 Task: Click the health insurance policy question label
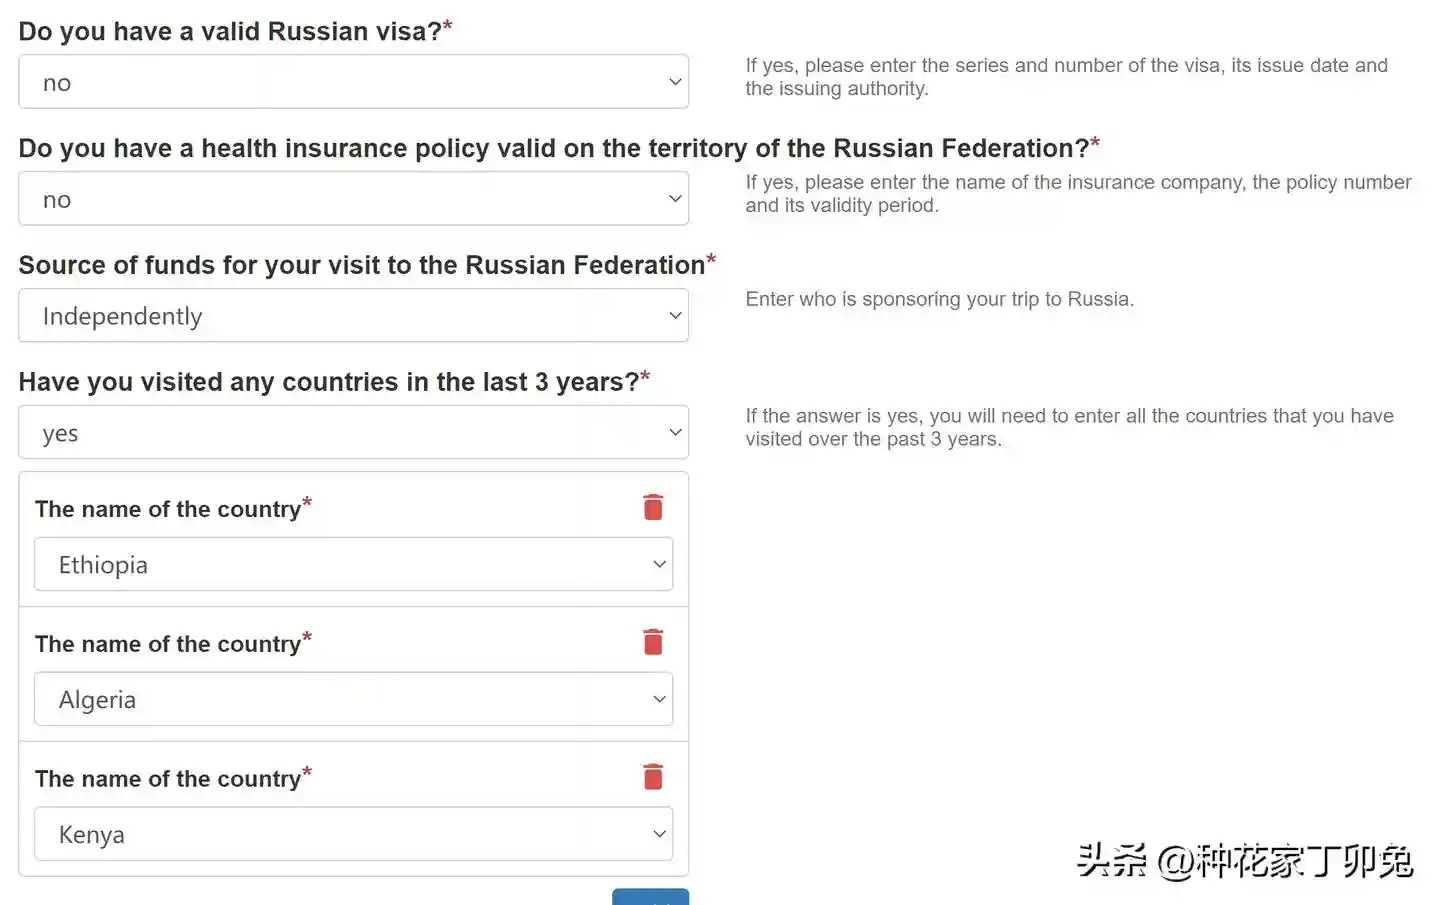tap(553, 148)
